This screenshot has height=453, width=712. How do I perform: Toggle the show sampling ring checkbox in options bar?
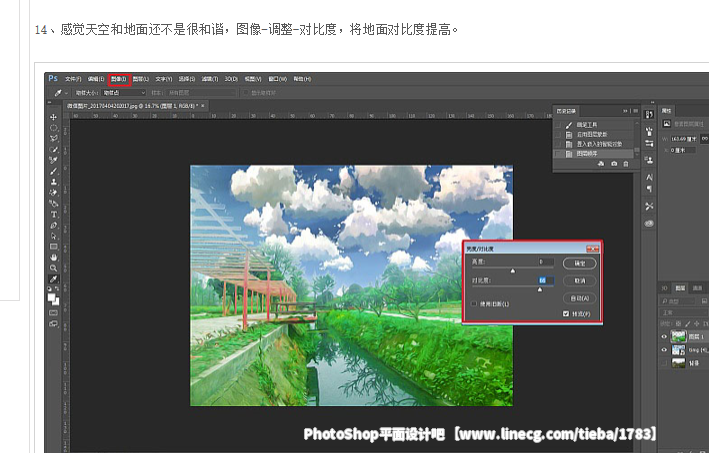(245, 93)
